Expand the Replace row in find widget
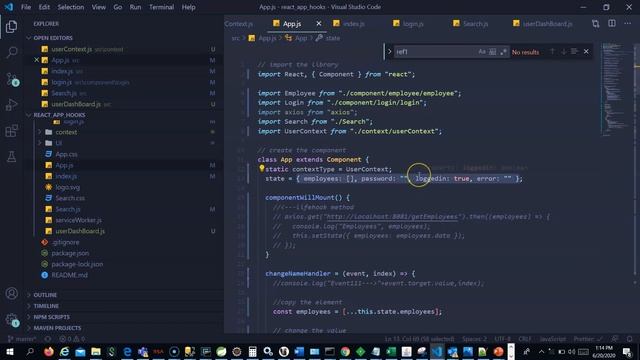 click(389, 52)
